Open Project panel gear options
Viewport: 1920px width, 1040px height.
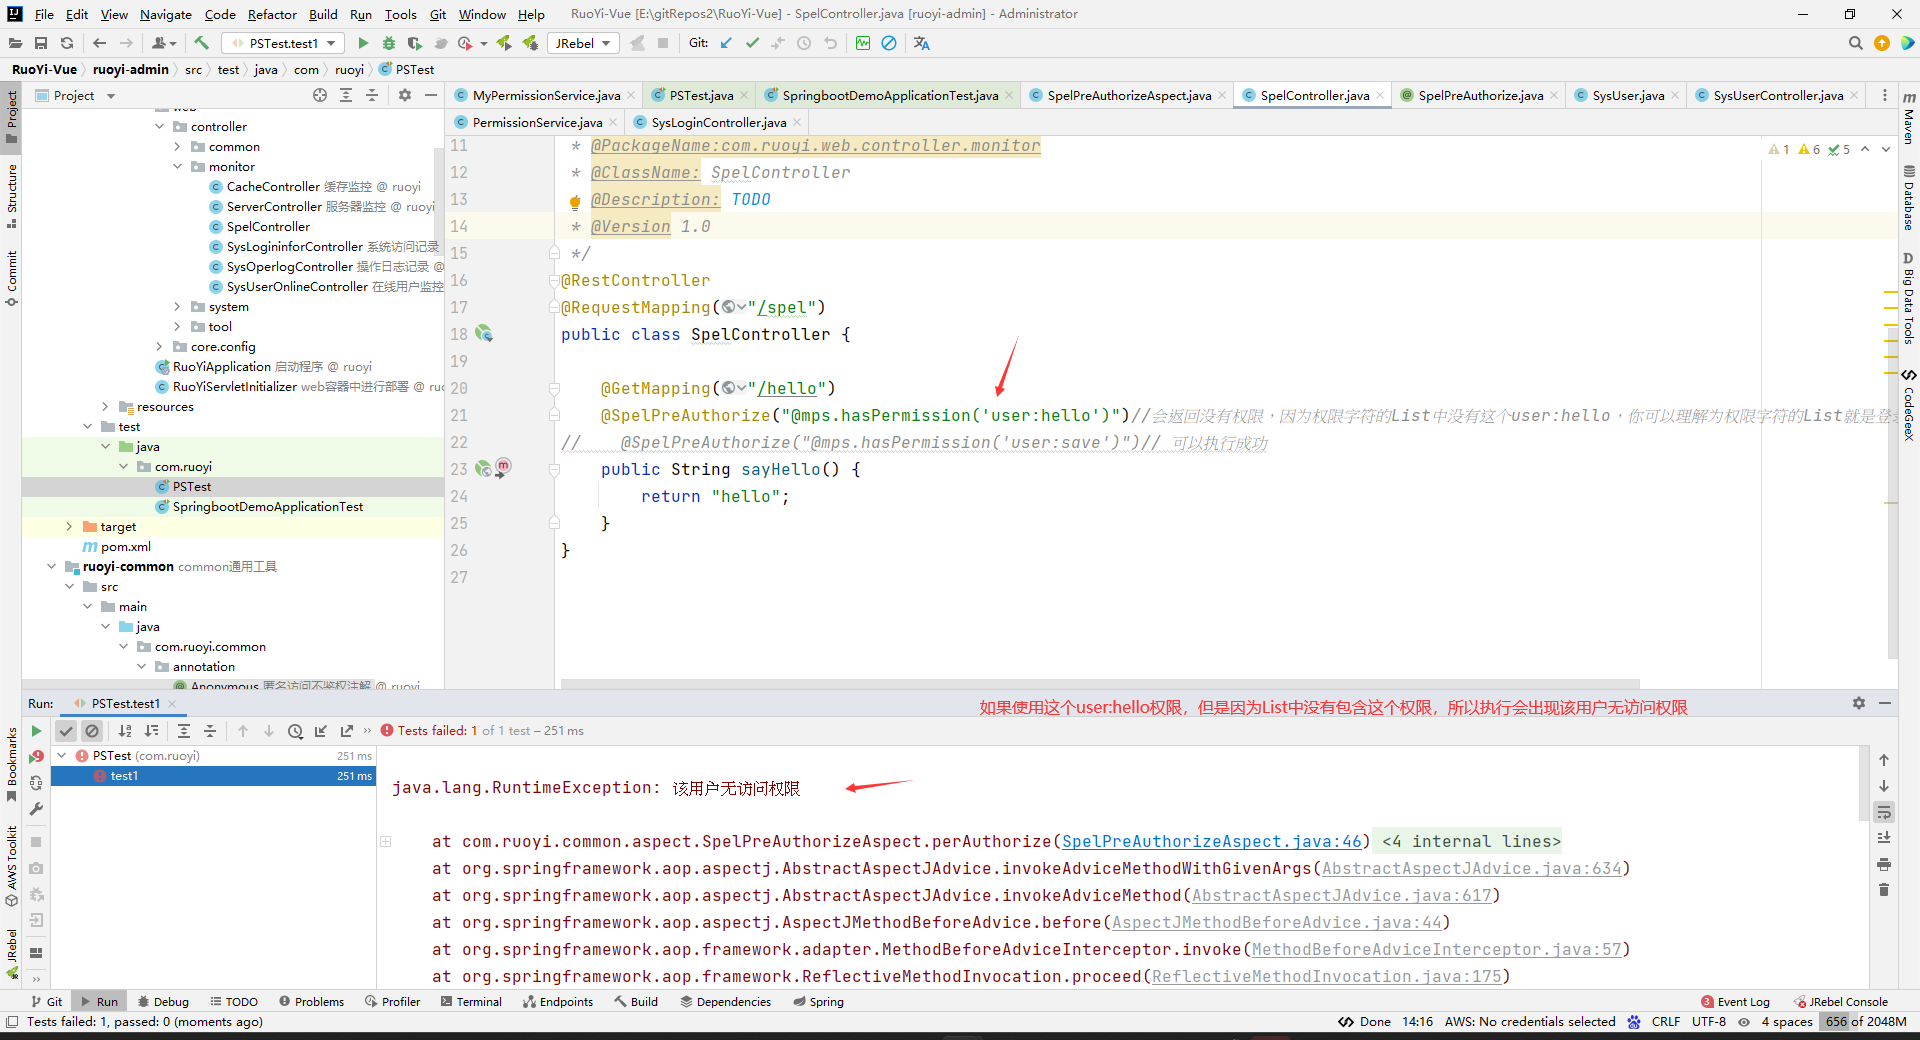click(x=405, y=95)
